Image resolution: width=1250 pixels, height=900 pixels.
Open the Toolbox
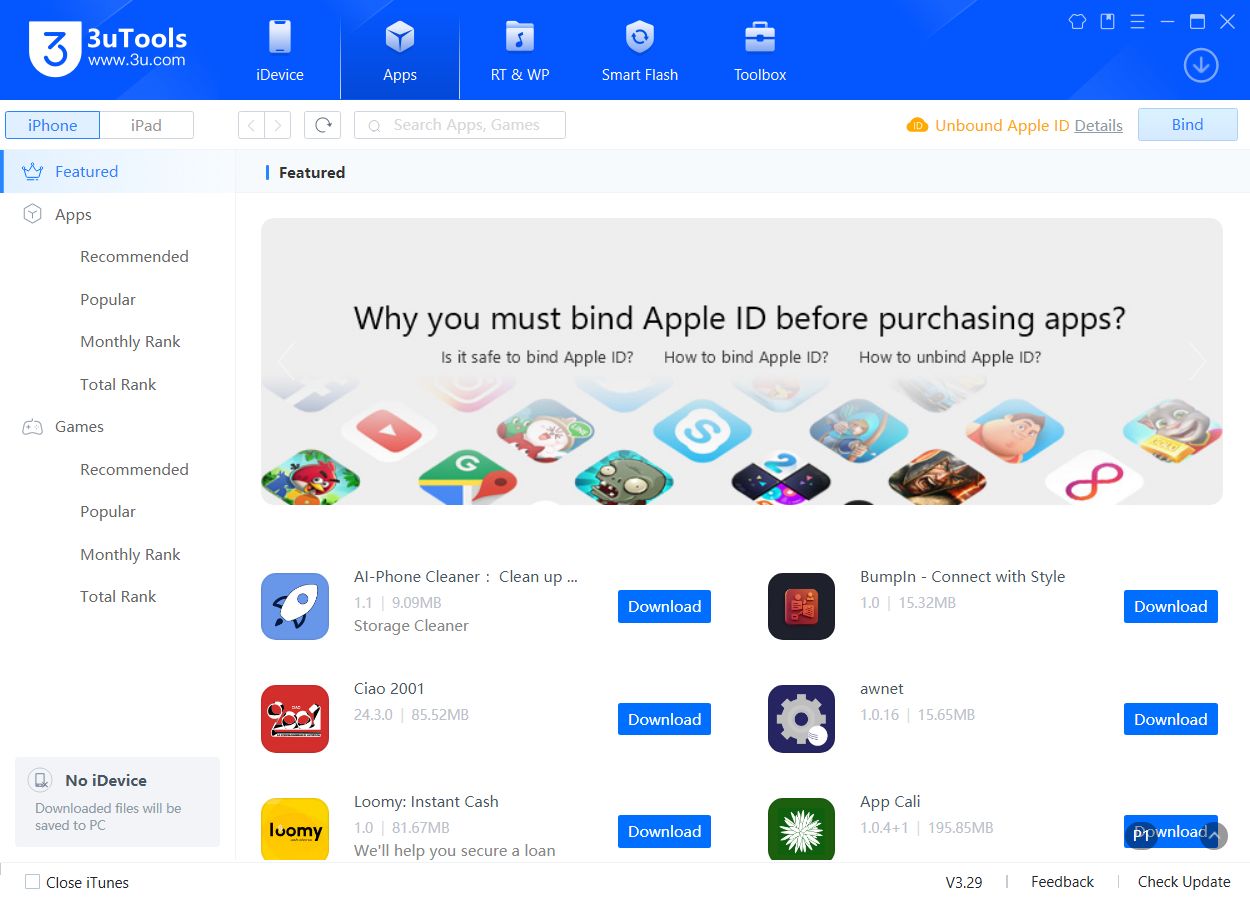pos(760,50)
